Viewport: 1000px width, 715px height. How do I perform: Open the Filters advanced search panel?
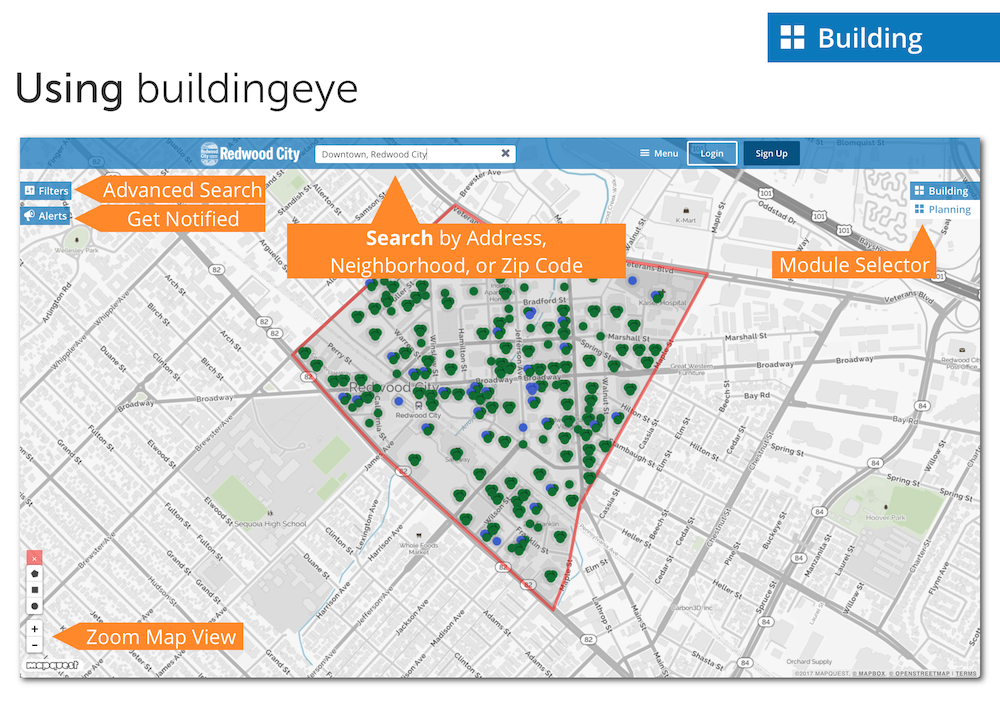click(46, 191)
